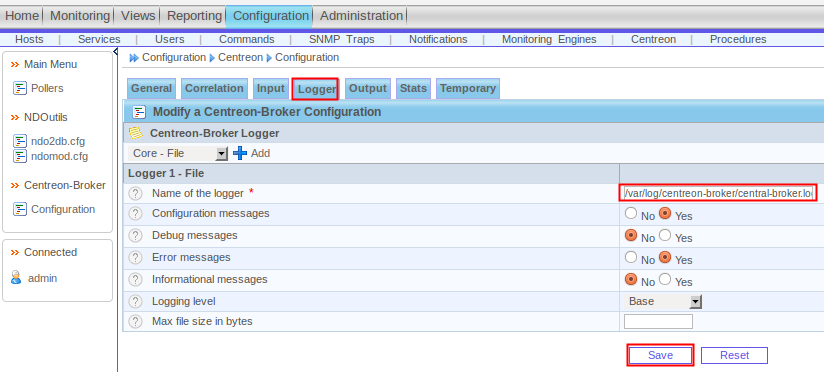
Task: Open the Pollers link in Main Menu
Action: click(x=47, y=88)
